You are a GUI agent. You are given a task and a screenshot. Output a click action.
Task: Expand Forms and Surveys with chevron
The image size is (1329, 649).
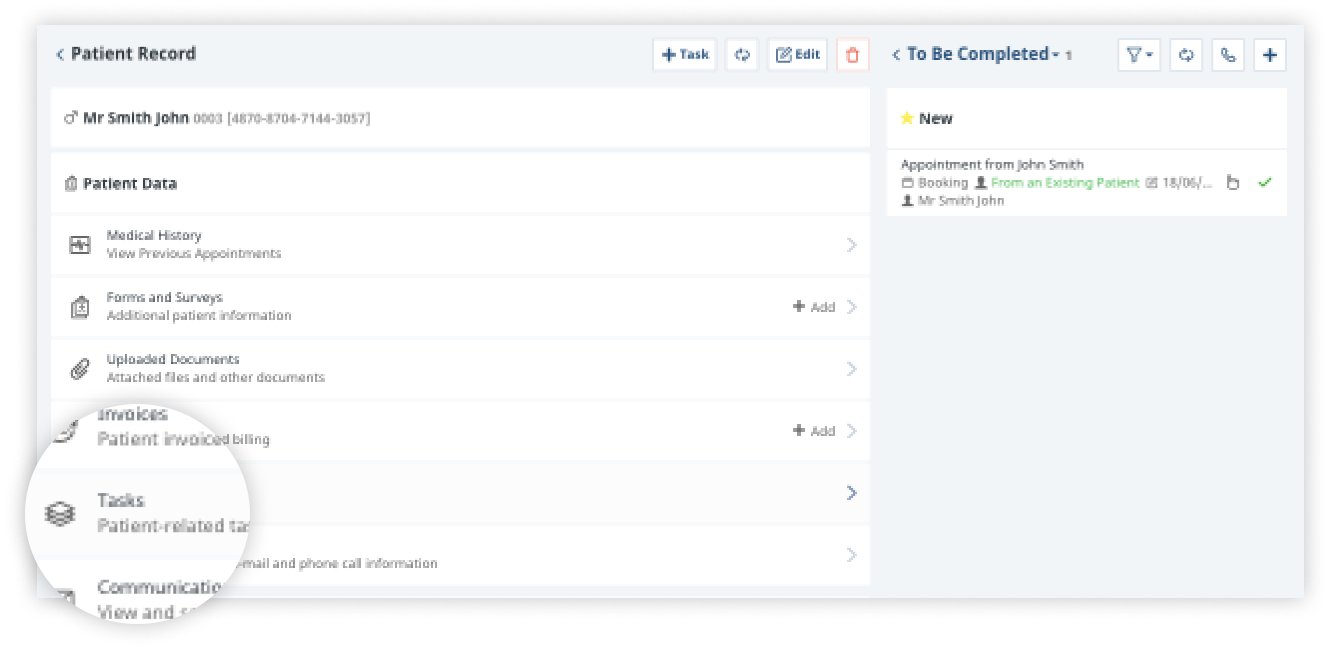click(x=851, y=307)
